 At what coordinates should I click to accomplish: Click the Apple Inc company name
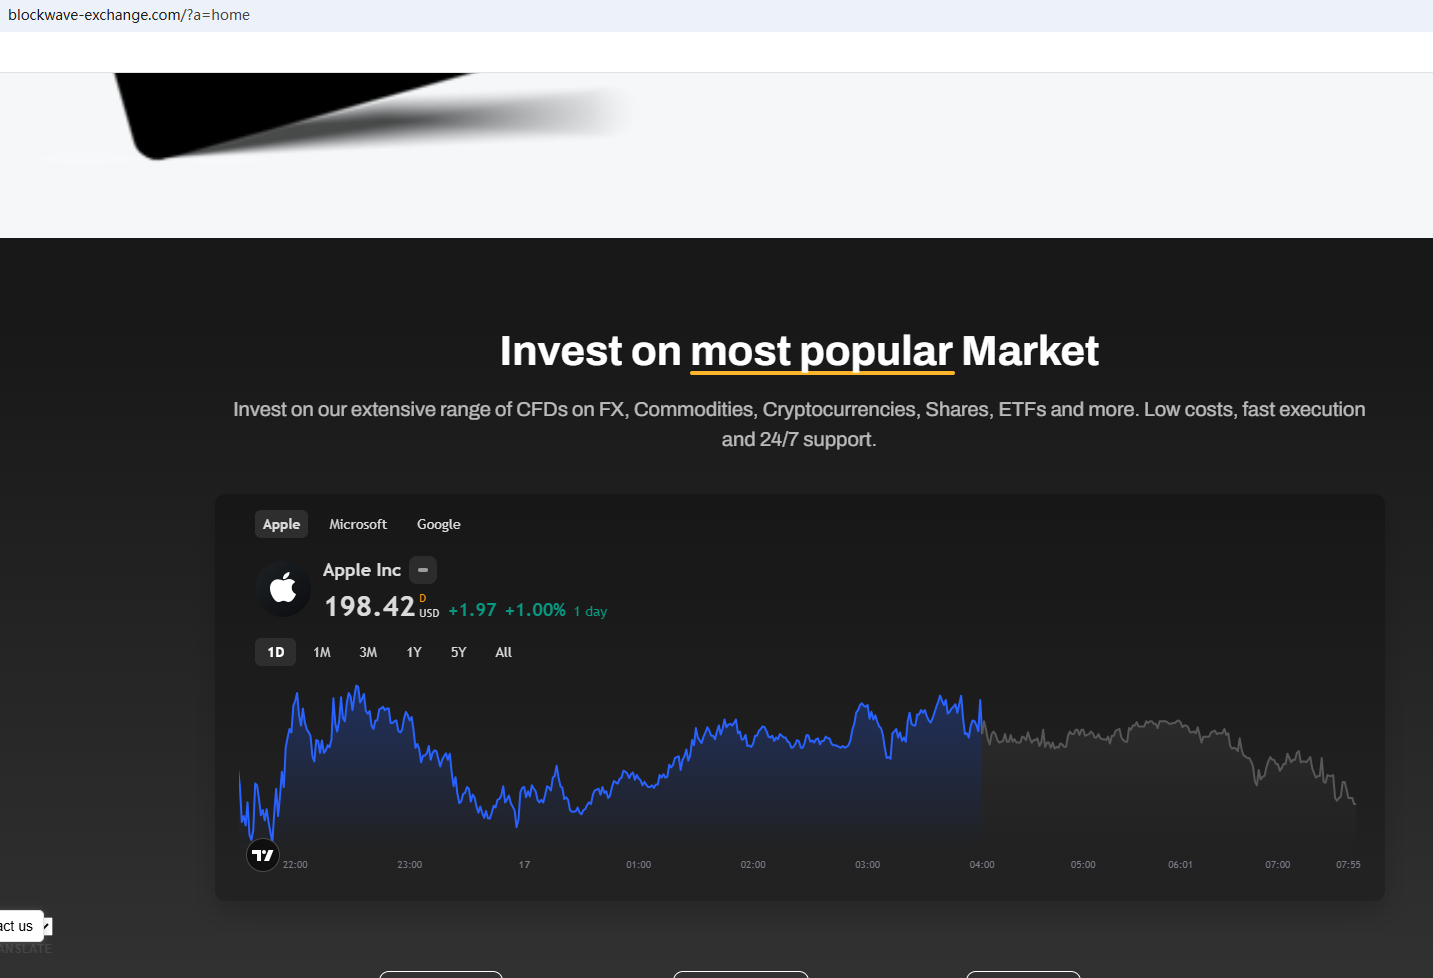pos(362,569)
